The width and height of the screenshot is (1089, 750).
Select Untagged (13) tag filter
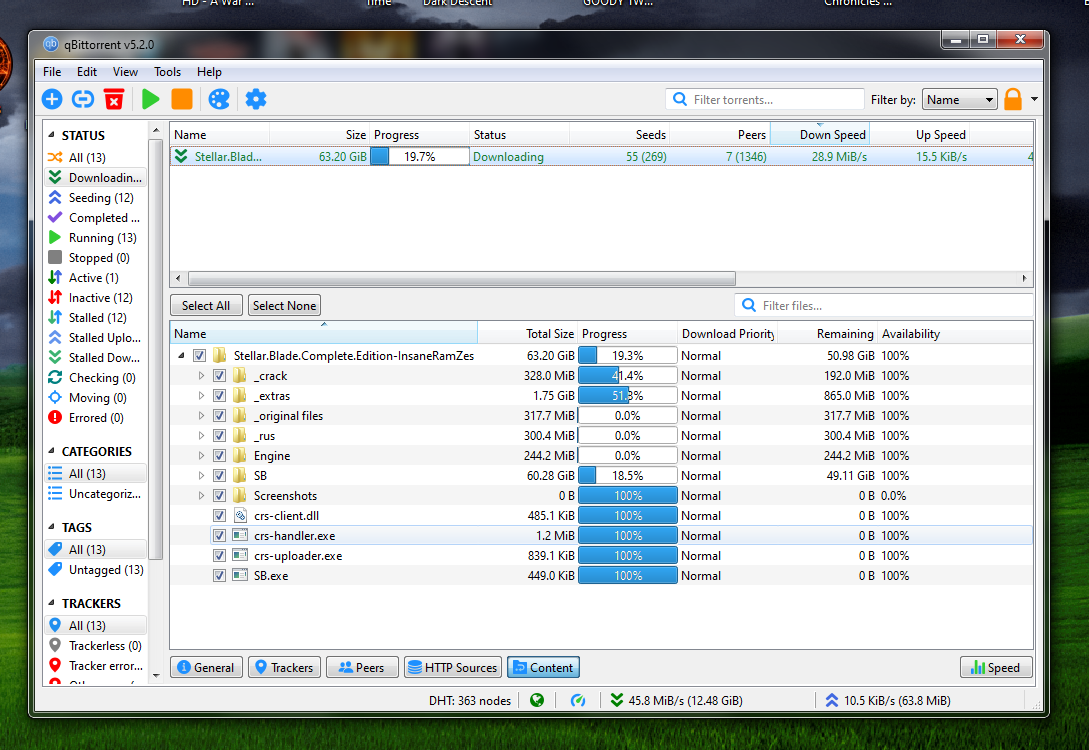(x=96, y=569)
